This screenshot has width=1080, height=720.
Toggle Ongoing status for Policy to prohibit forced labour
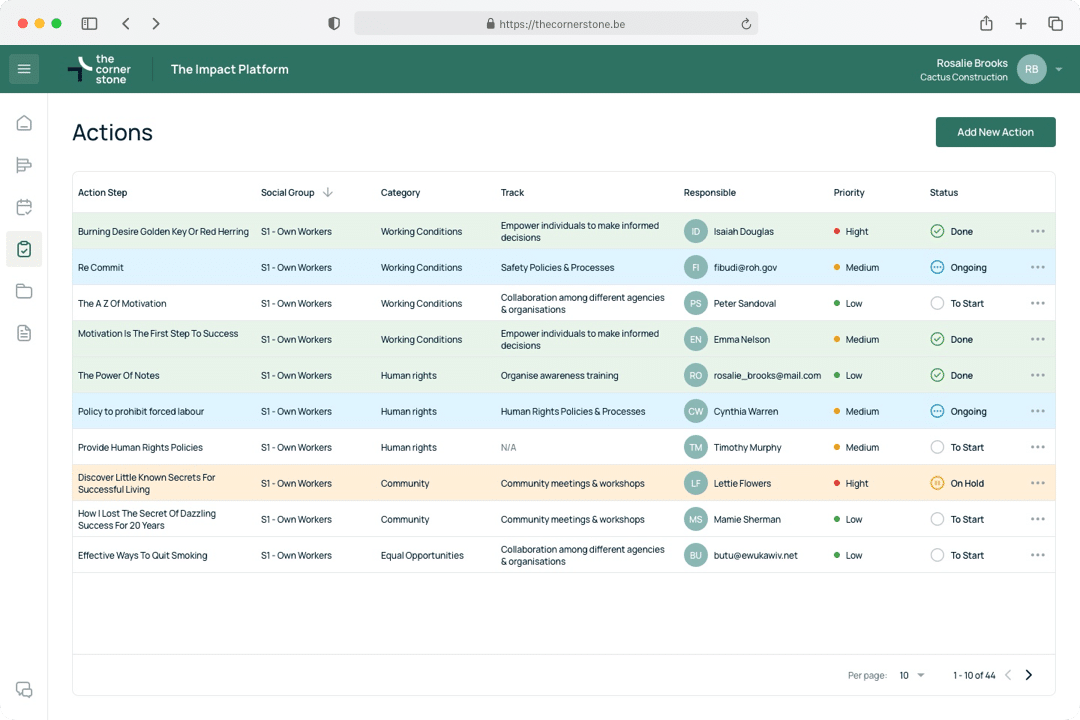point(937,411)
